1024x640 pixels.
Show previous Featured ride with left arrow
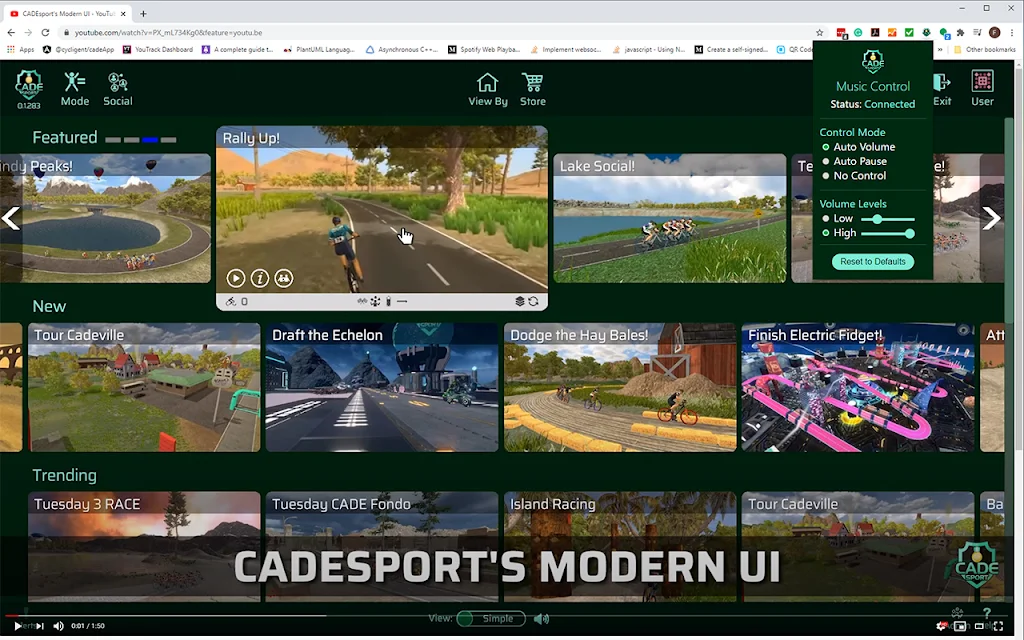click(x=11, y=218)
